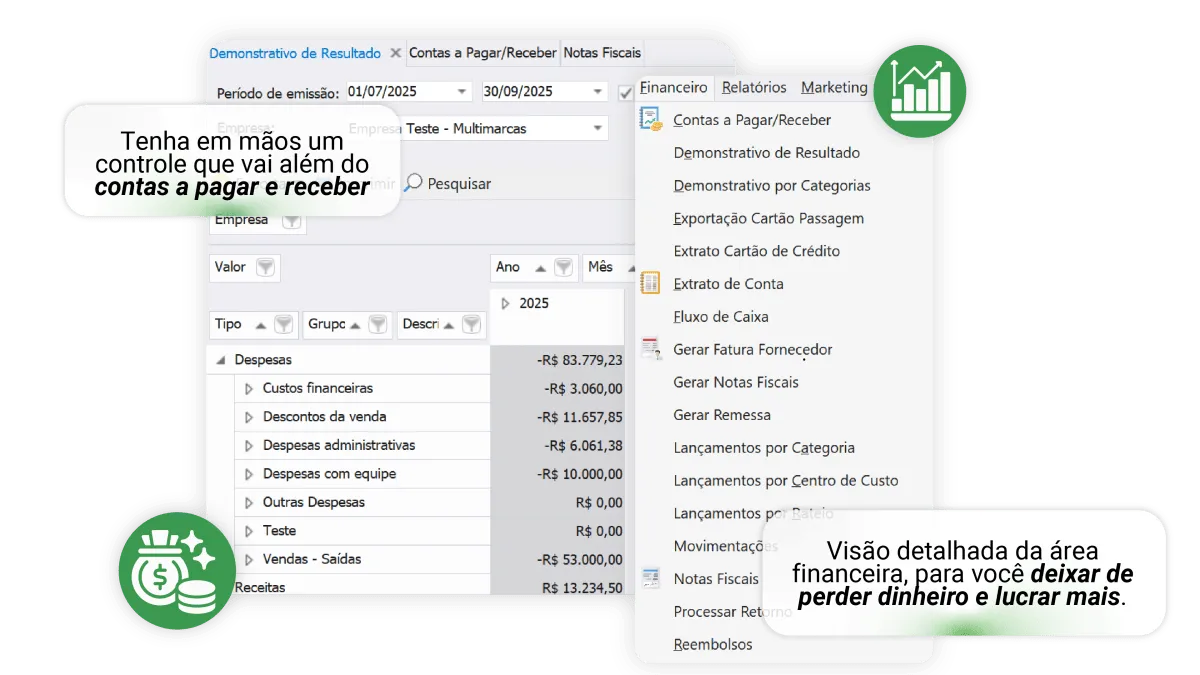Click the Notas Fiscais menu icon

651,578
